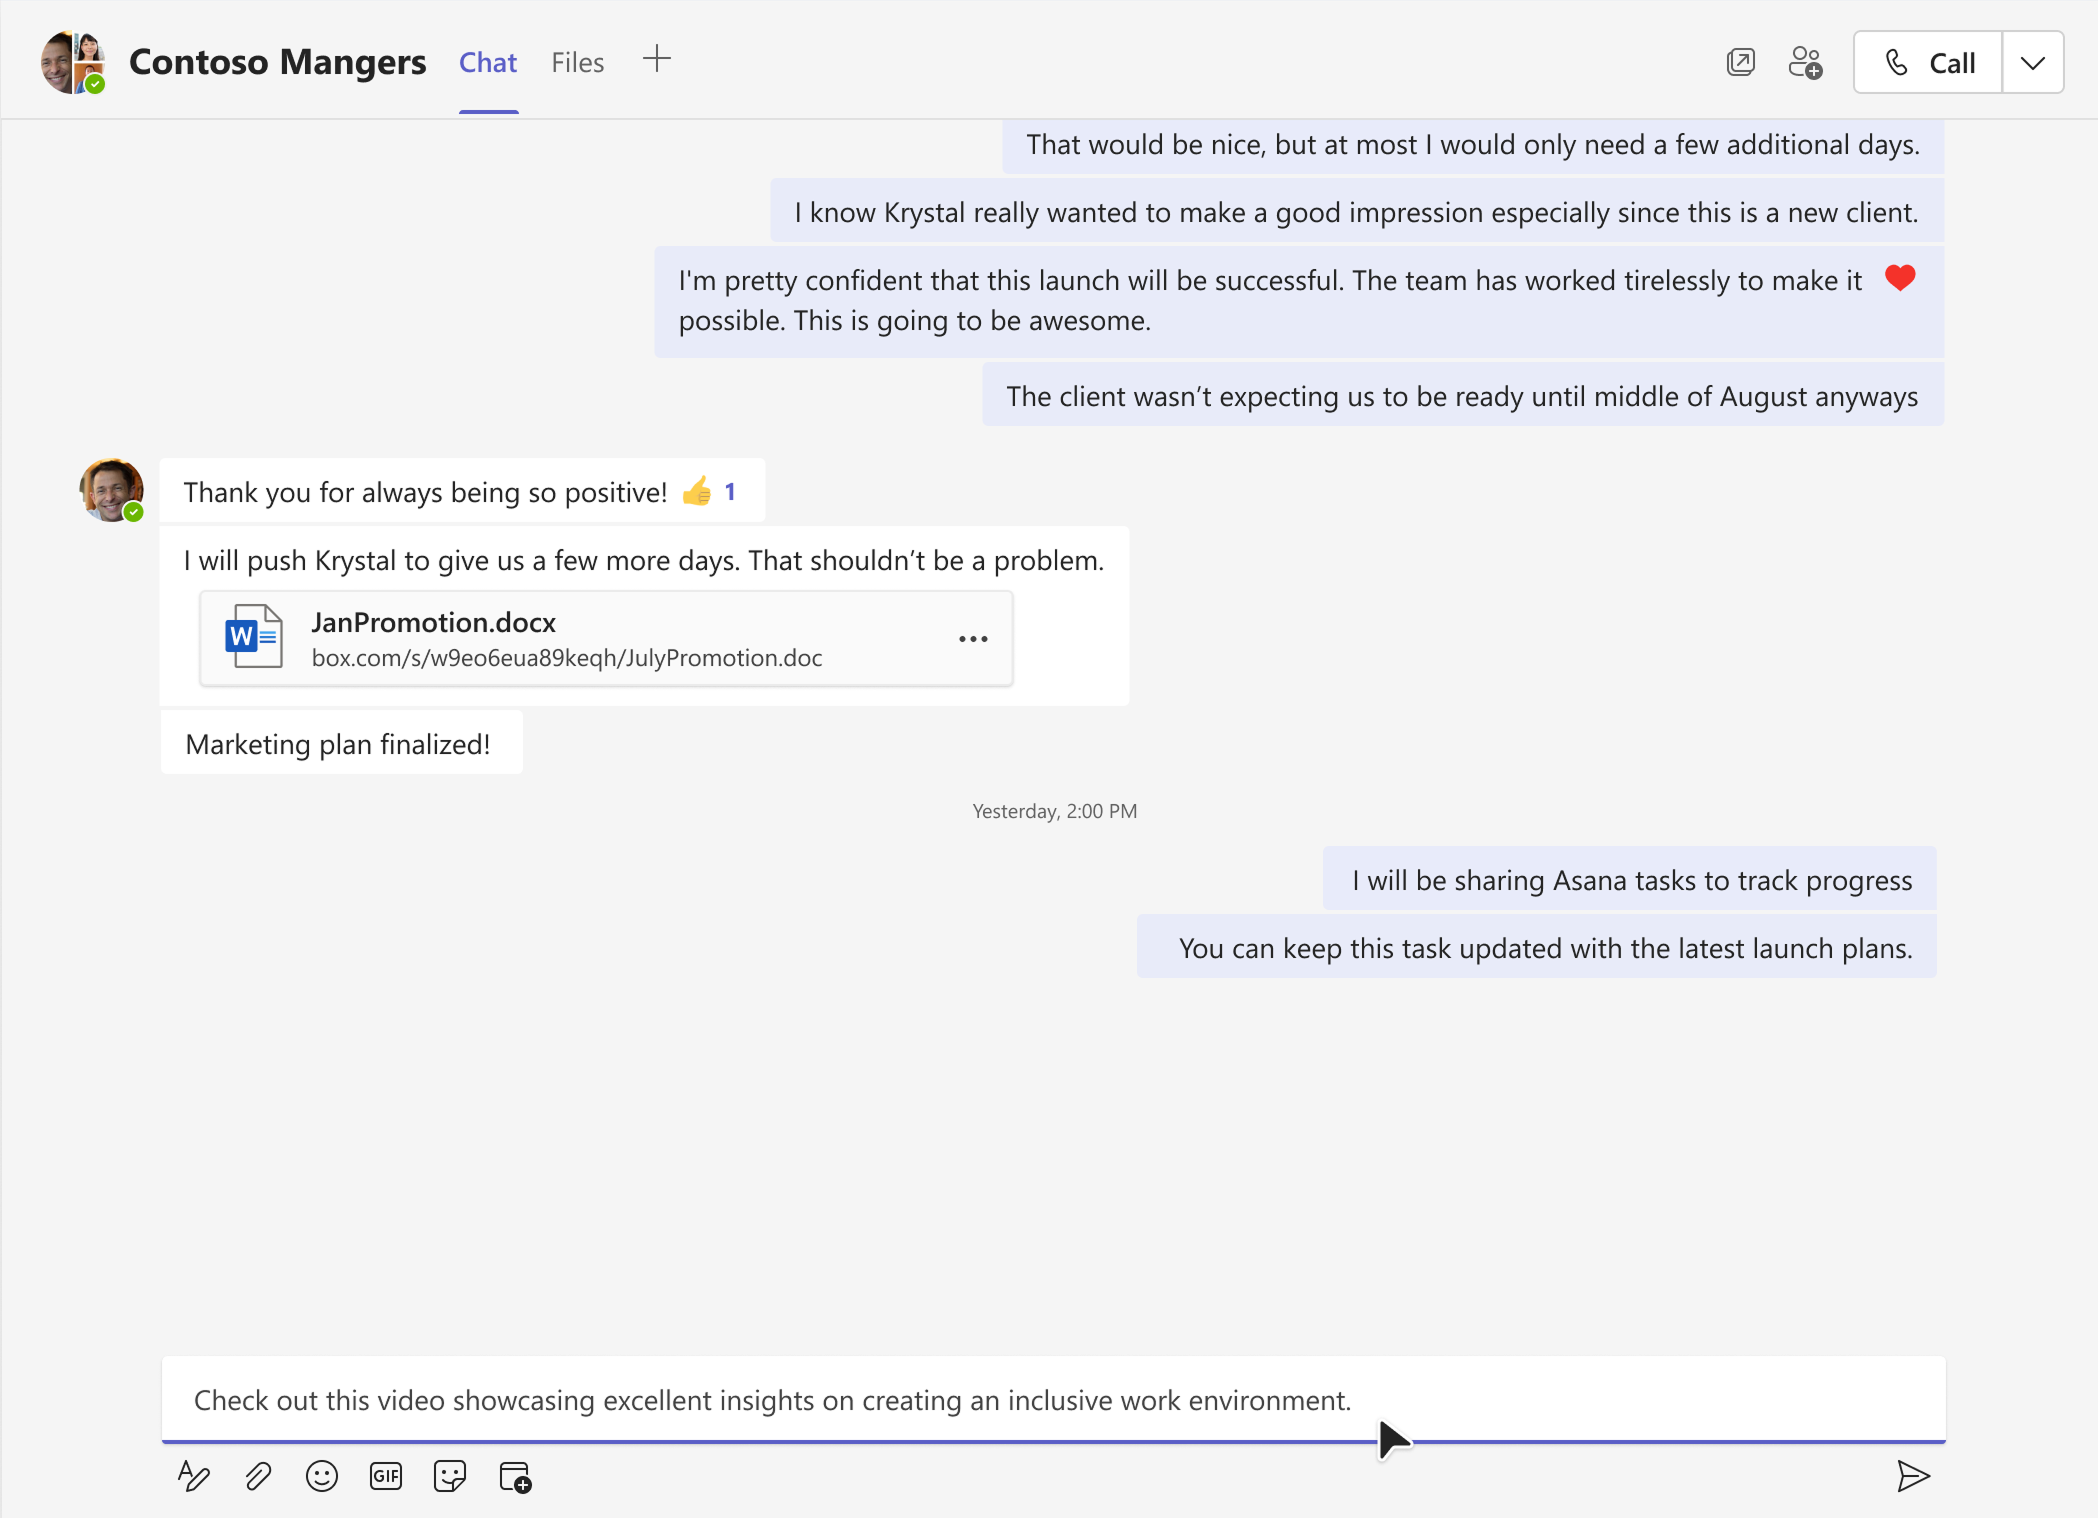Open JanPromotion.docx more options menu
Image resolution: width=2098 pixels, height=1518 pixels.
coord(973,639)
